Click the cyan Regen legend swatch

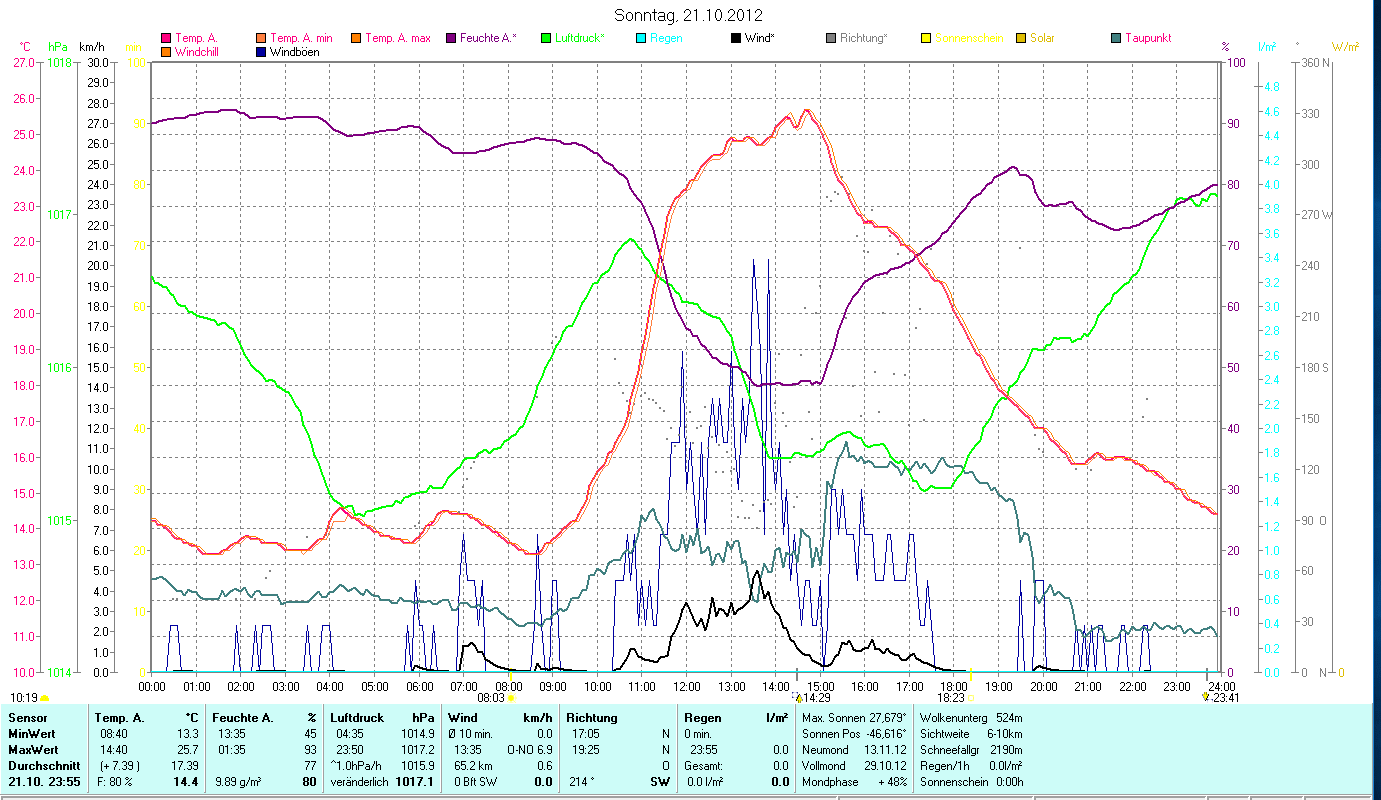(641, 38)
